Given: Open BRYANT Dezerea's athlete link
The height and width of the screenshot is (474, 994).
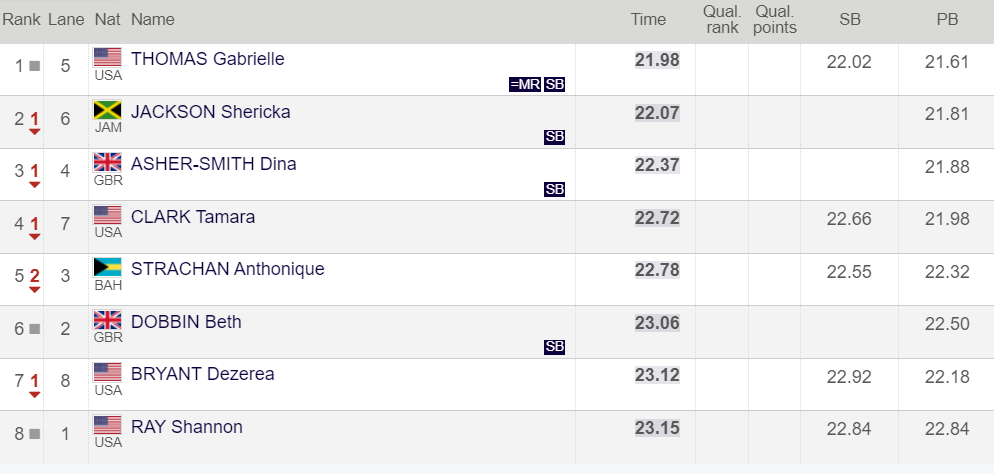Looking at the screenshot, I should [x=202, y=374].
